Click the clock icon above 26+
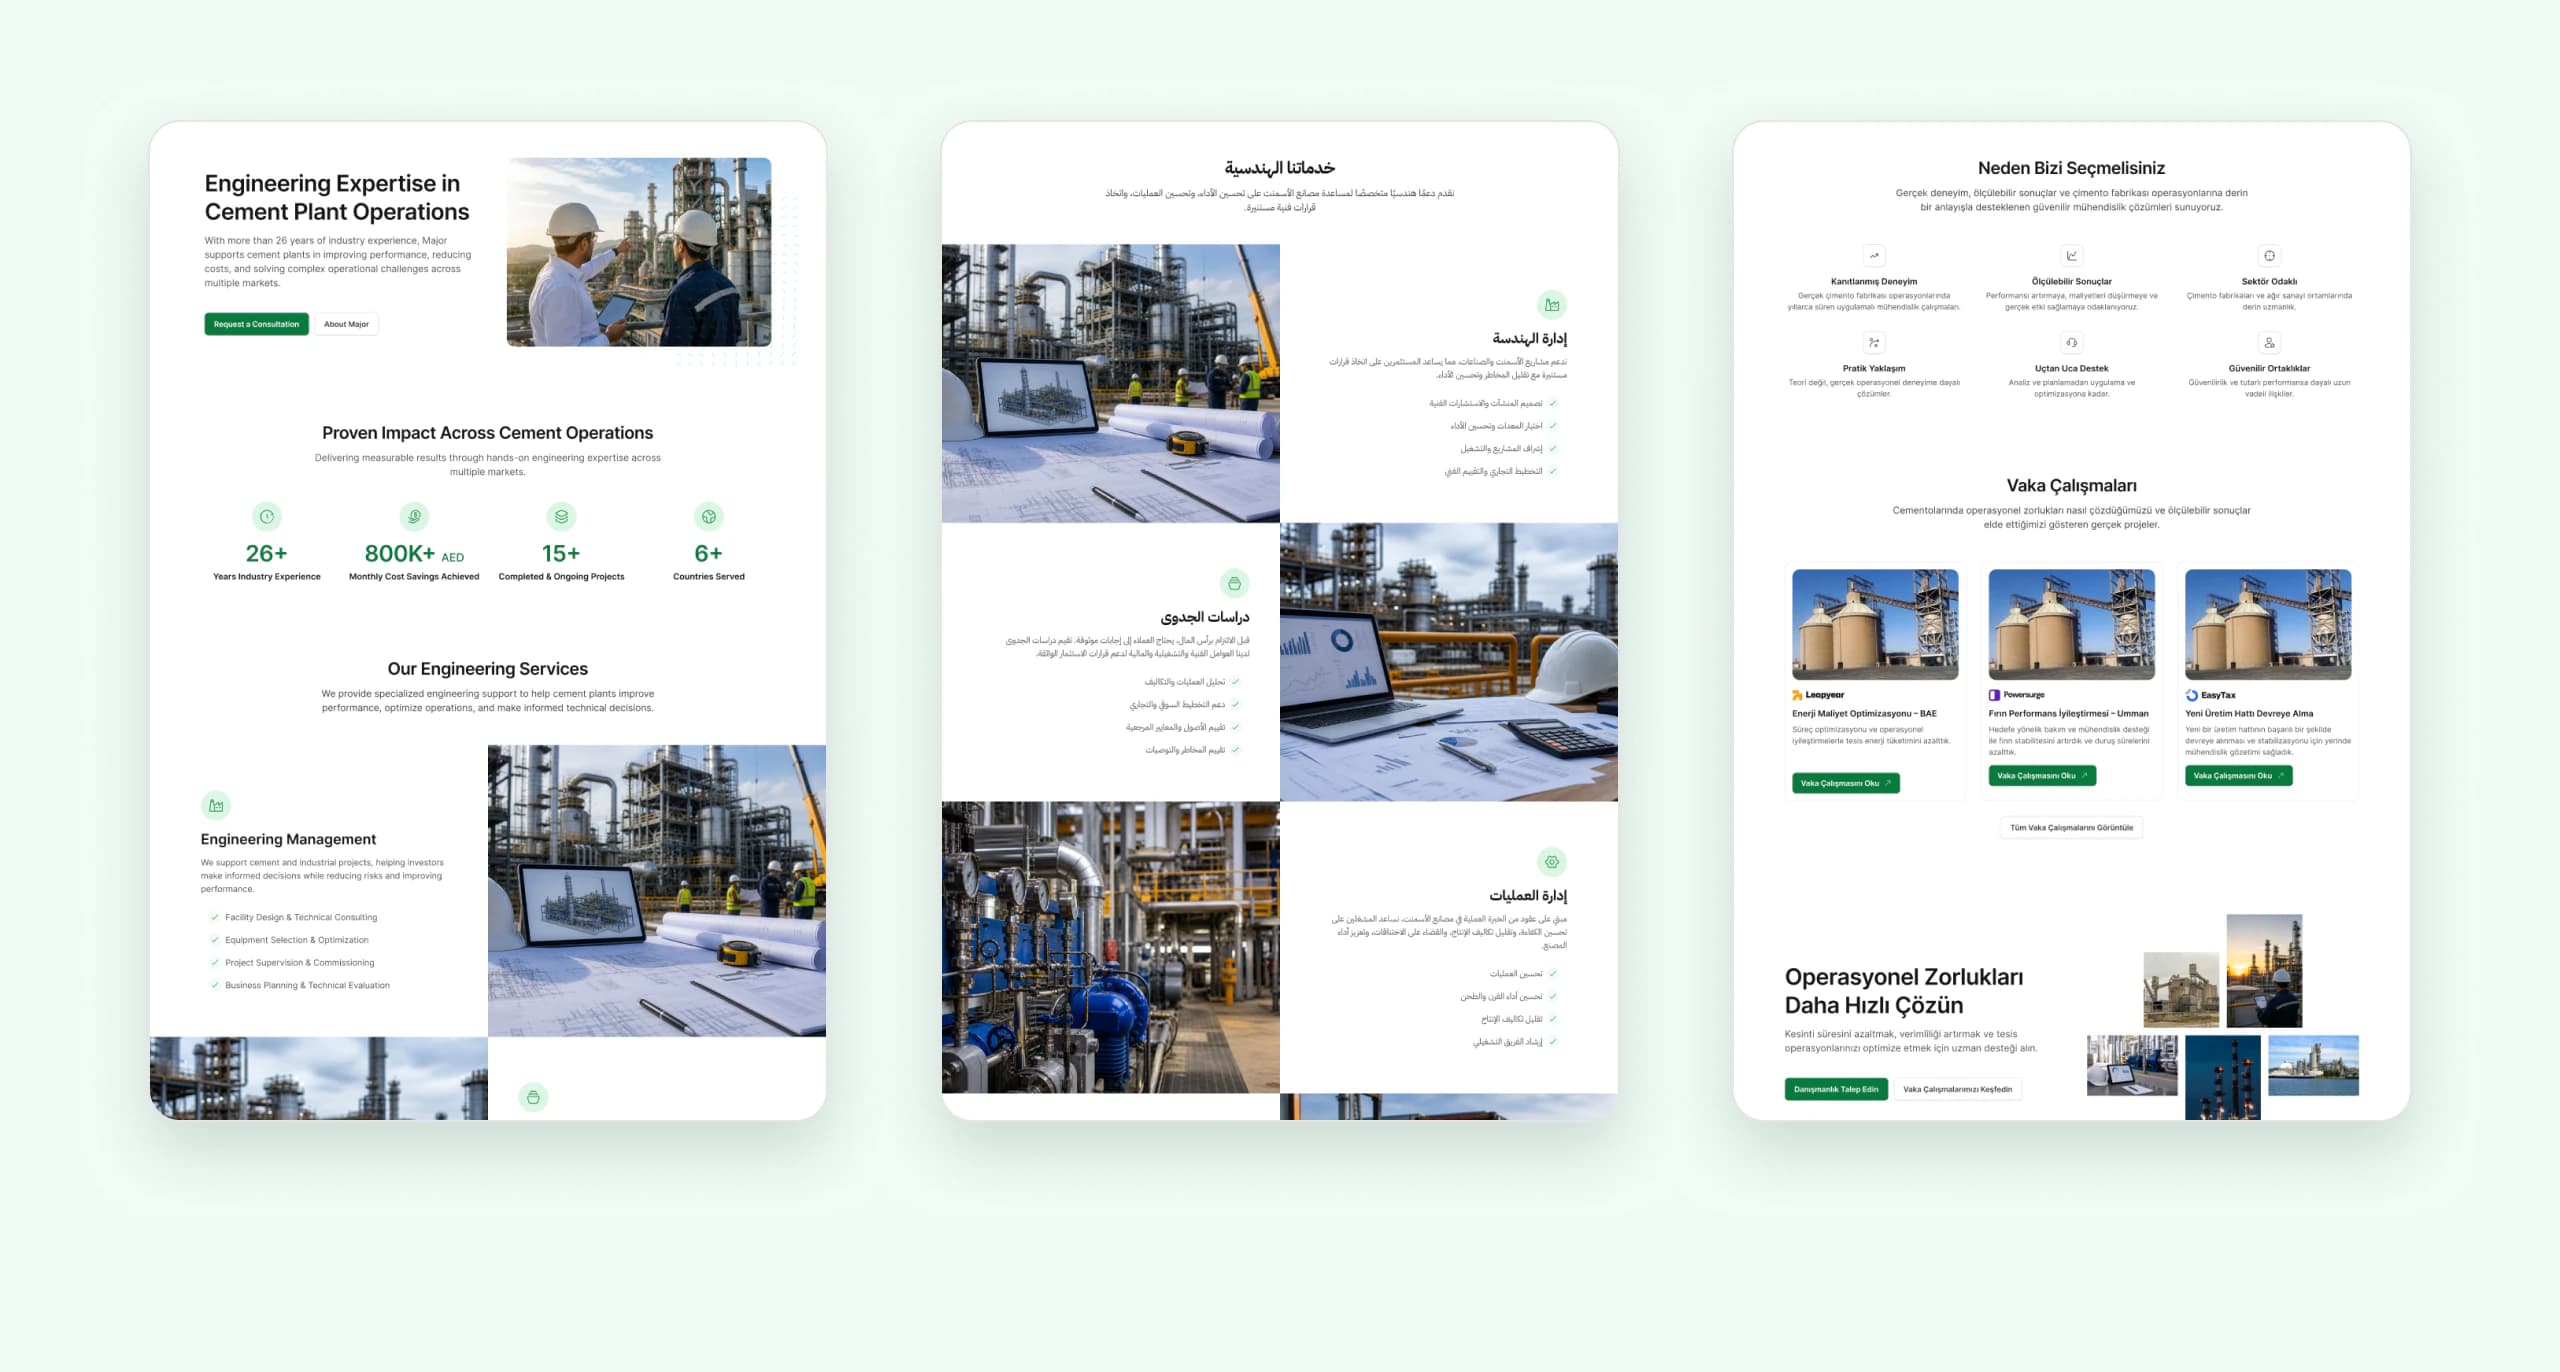 click(267, 516)
